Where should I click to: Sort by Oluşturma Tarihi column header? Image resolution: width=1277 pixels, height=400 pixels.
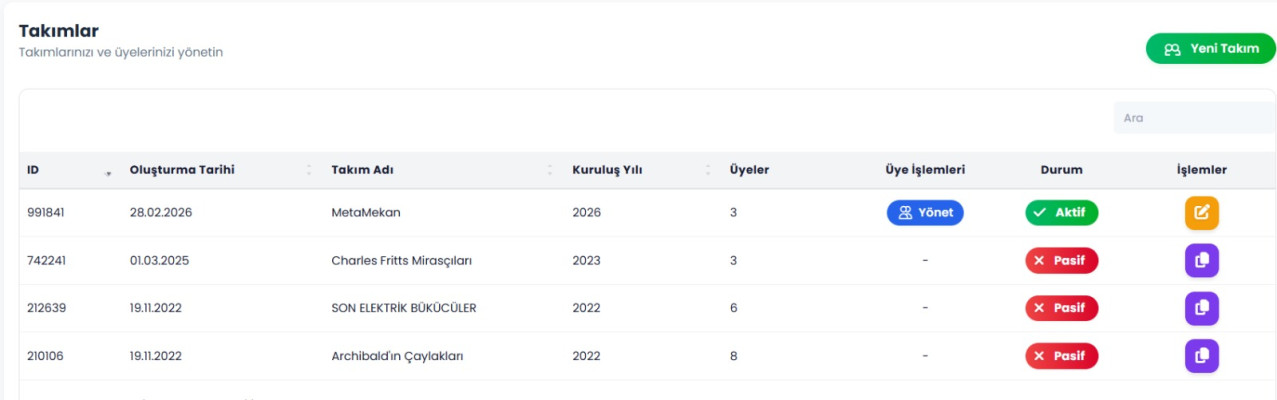pyautogui.click(x=182, y=170)
